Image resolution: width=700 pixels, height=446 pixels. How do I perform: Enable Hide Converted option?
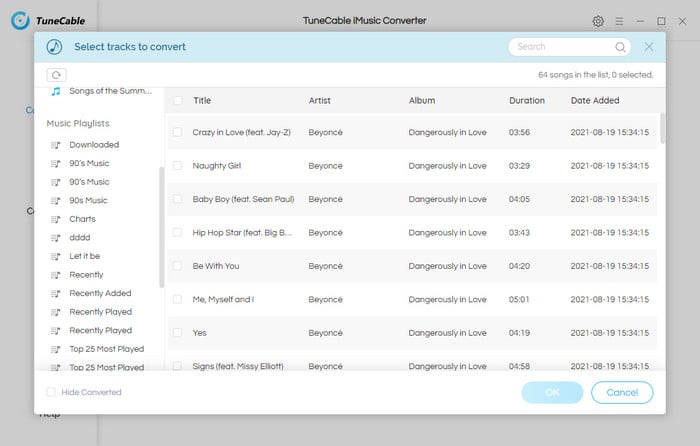[x=51, y=392]
